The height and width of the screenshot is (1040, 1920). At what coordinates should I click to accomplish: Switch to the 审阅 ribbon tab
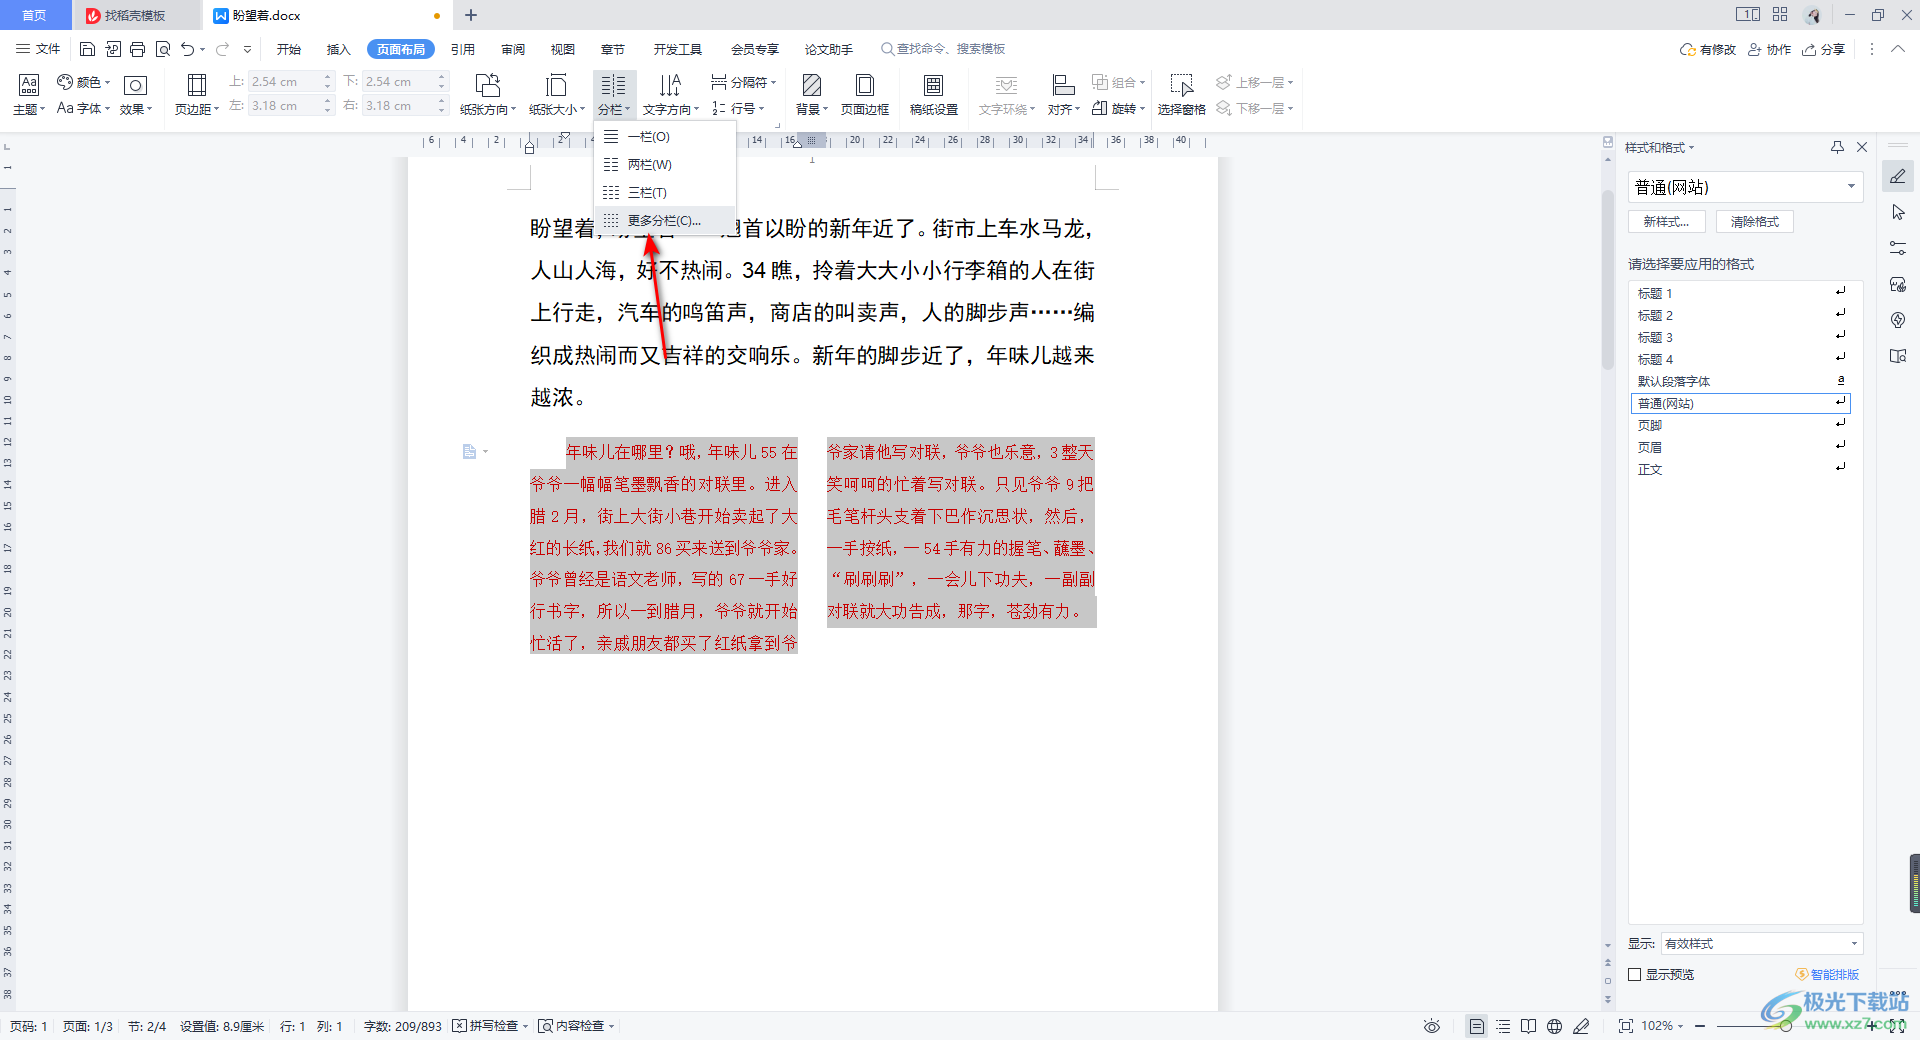[x=513, y=49]
